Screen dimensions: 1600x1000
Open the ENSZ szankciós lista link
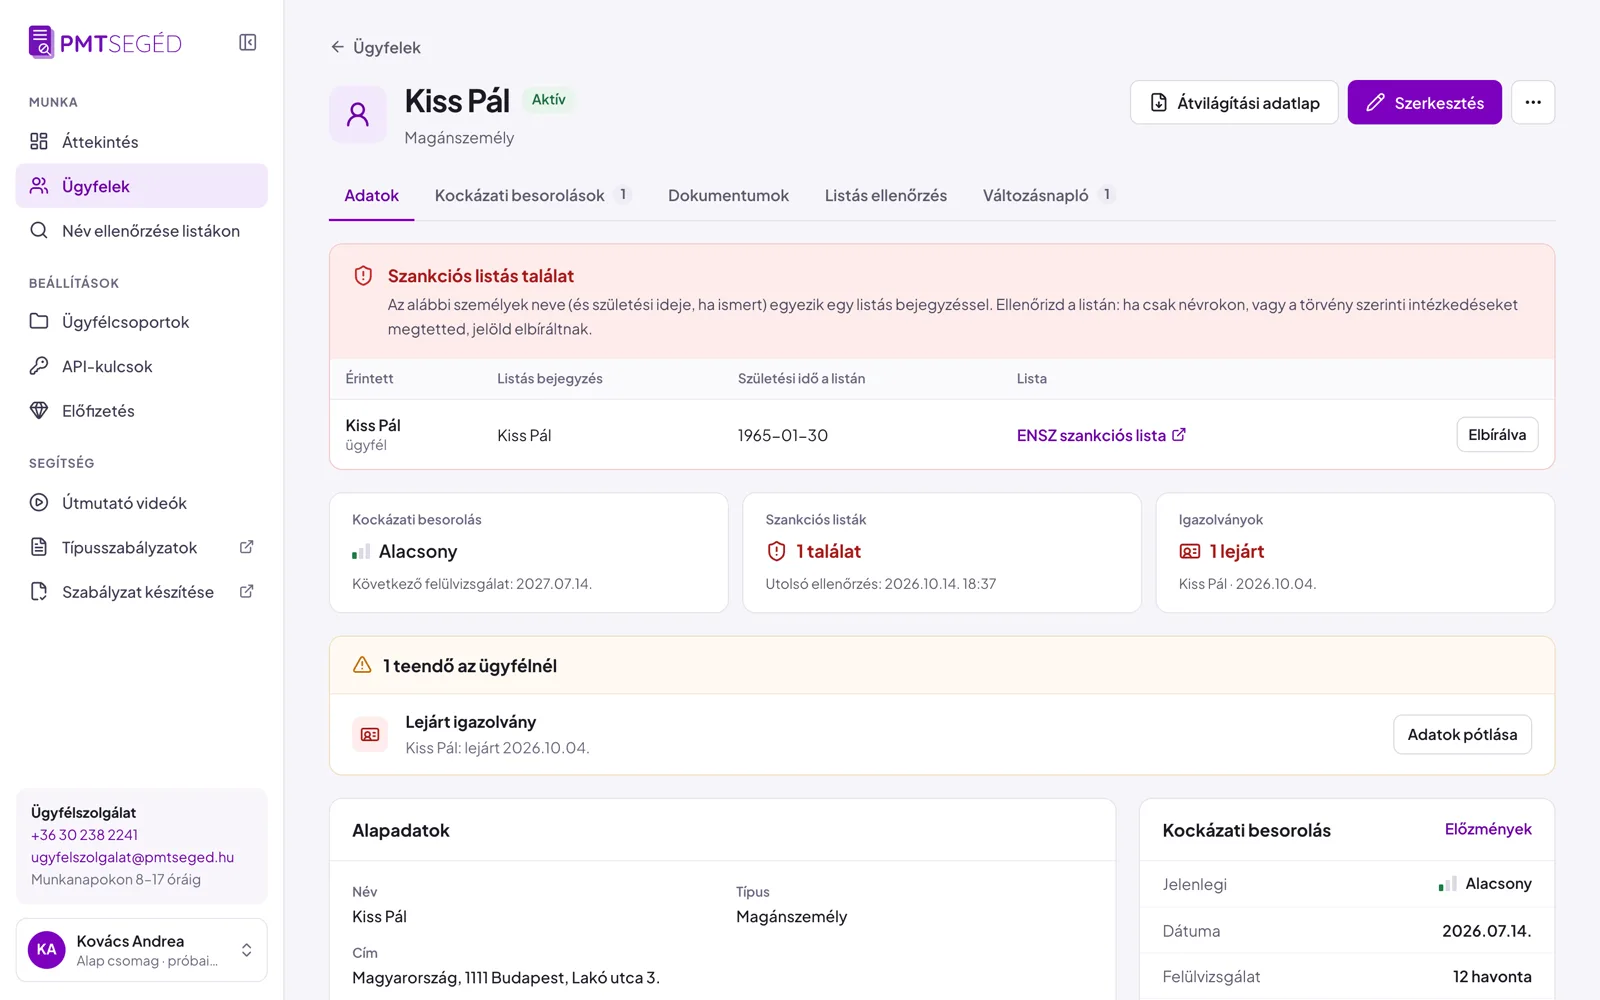[x=1101, y=435]
